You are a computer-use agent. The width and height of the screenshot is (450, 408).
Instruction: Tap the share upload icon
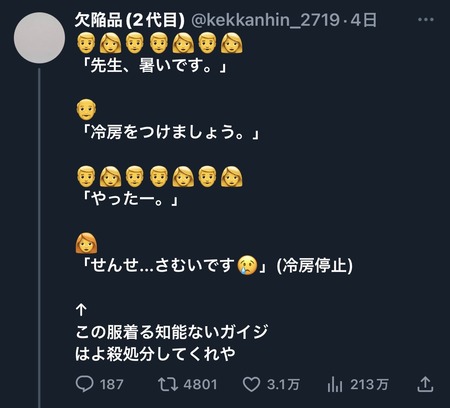pyautogui.click(x=425, y=384)
